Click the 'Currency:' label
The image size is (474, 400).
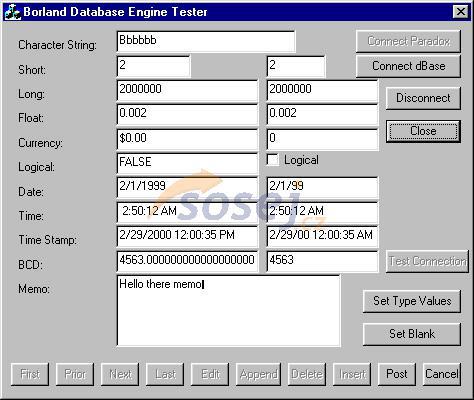click(x=40, y=143)
